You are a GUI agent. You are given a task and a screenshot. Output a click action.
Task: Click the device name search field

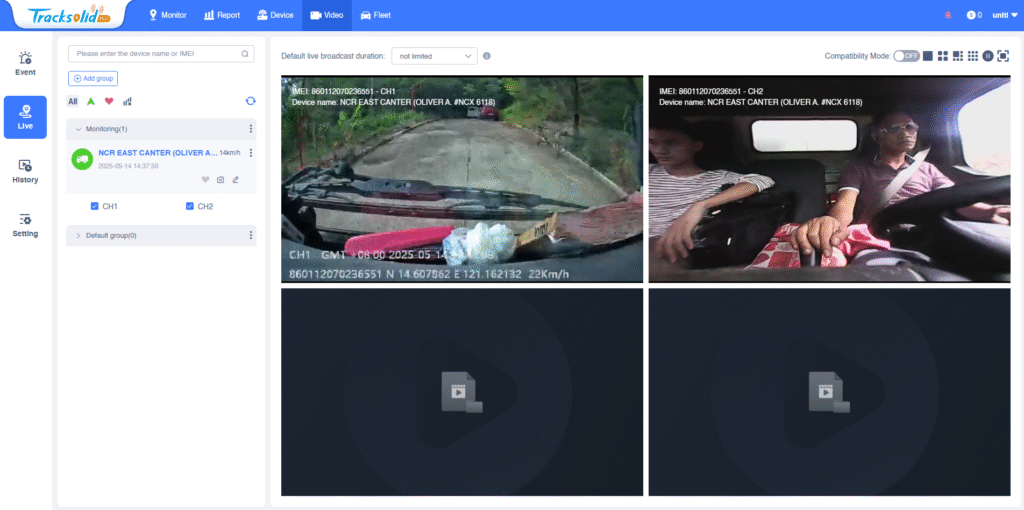(x=156, y=53)
